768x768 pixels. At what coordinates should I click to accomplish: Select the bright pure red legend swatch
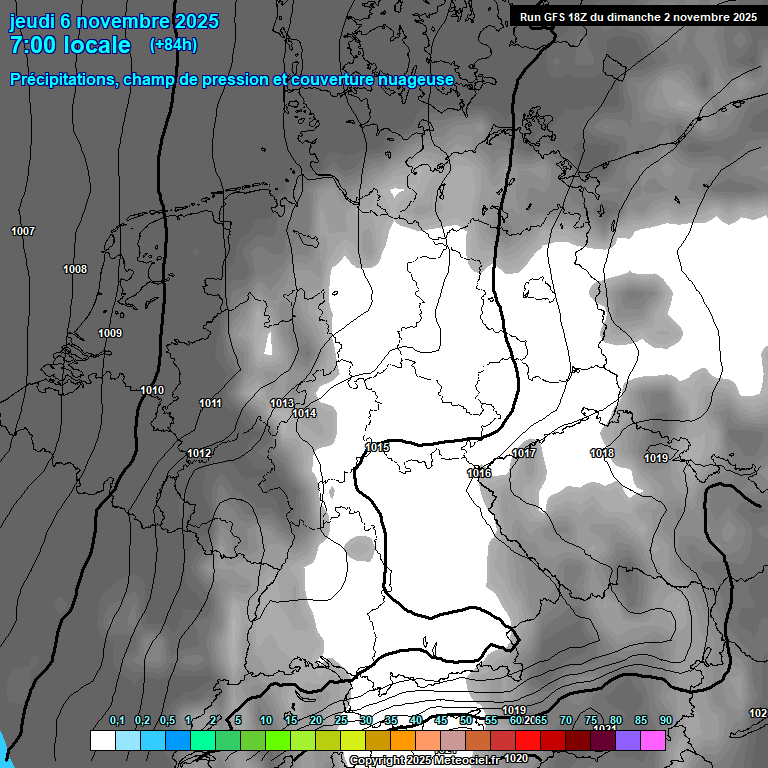[528, 740]
